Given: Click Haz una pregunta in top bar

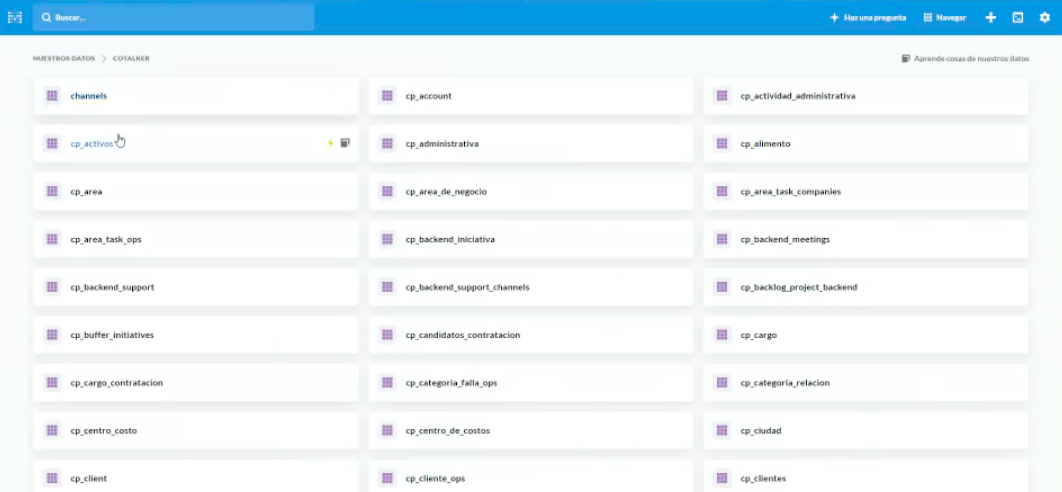Looking at the screenshot, I should [868, 18].
